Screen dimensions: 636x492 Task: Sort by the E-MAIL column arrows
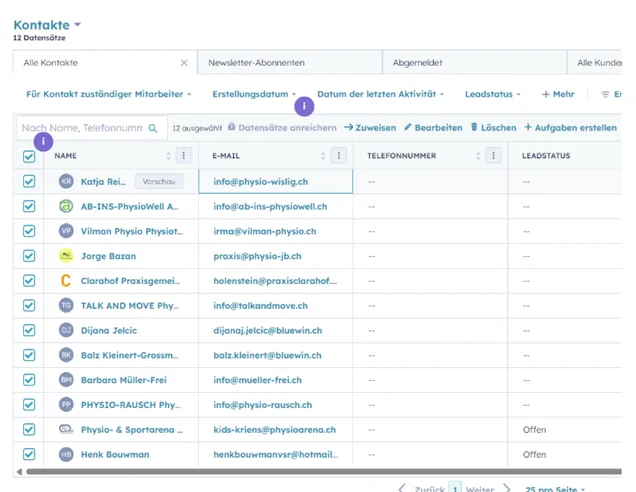tap(323, 156)
